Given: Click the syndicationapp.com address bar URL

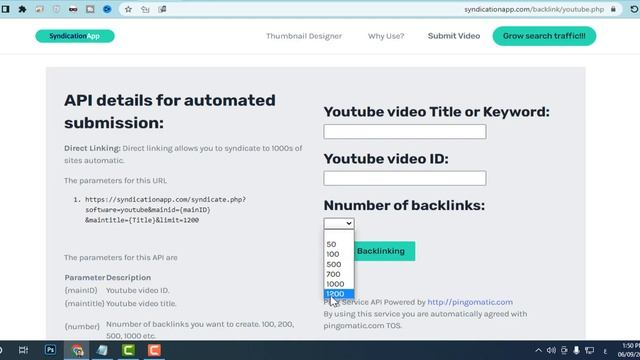Looking at the screenshot, I should (x=534, y=9).
